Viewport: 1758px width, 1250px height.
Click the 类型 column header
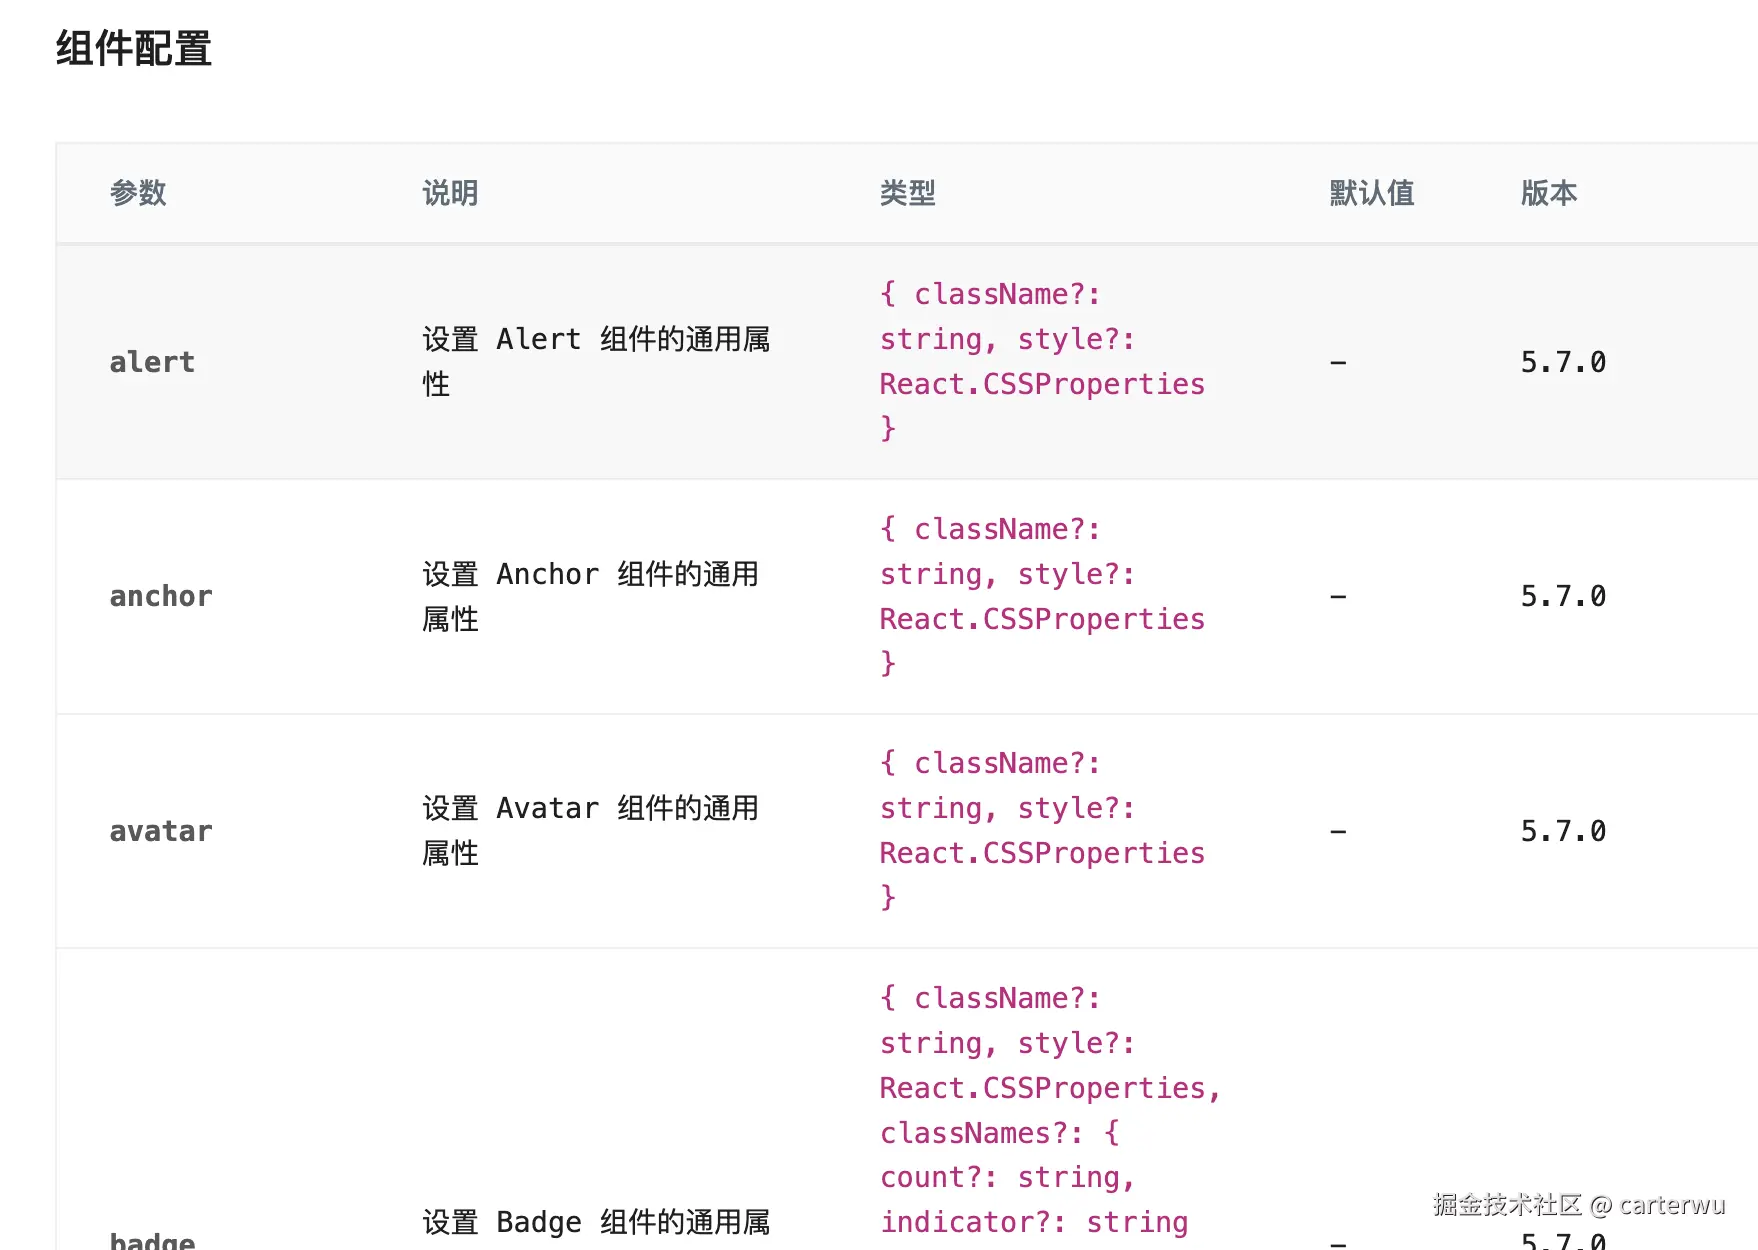[x=907, y=193]
